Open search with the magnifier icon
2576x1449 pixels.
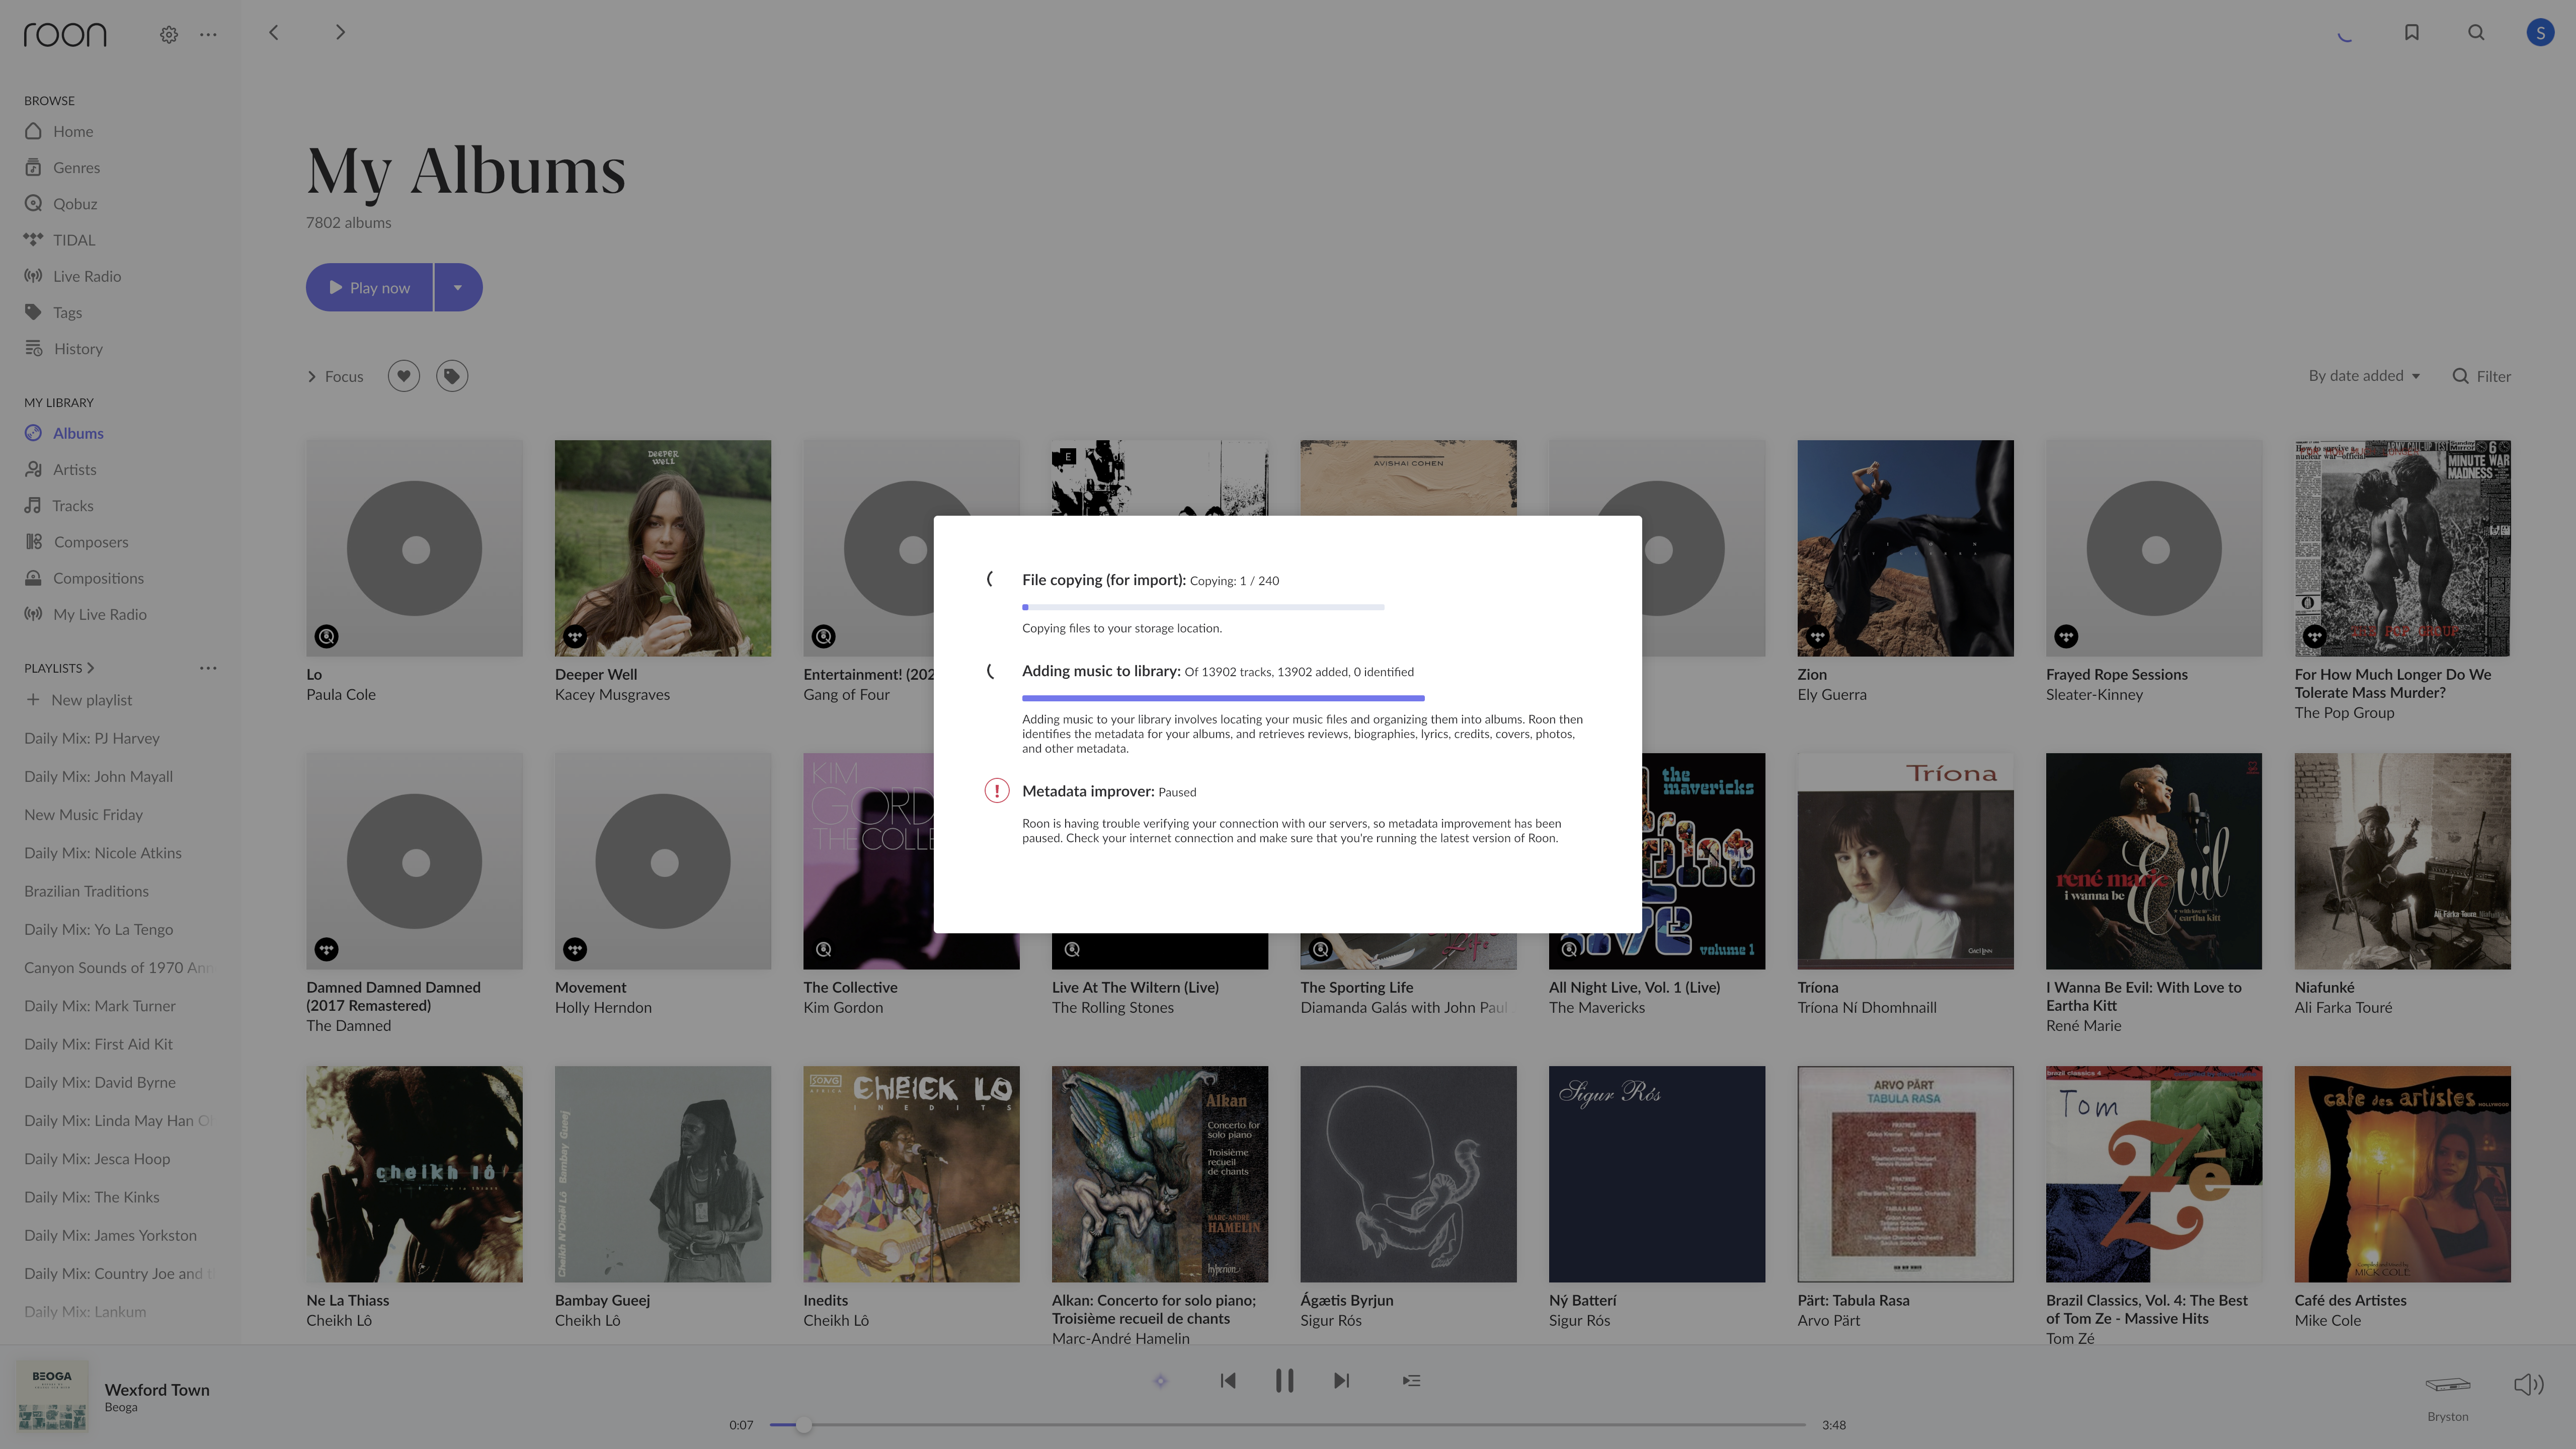[2476, 32]
